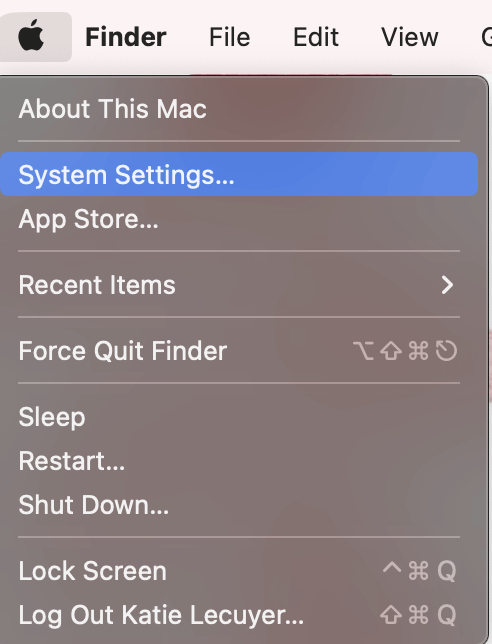492x644 pixels.
Task: Click the Log Out shift-command-Q shortcut hint
Action: (418, 615)
